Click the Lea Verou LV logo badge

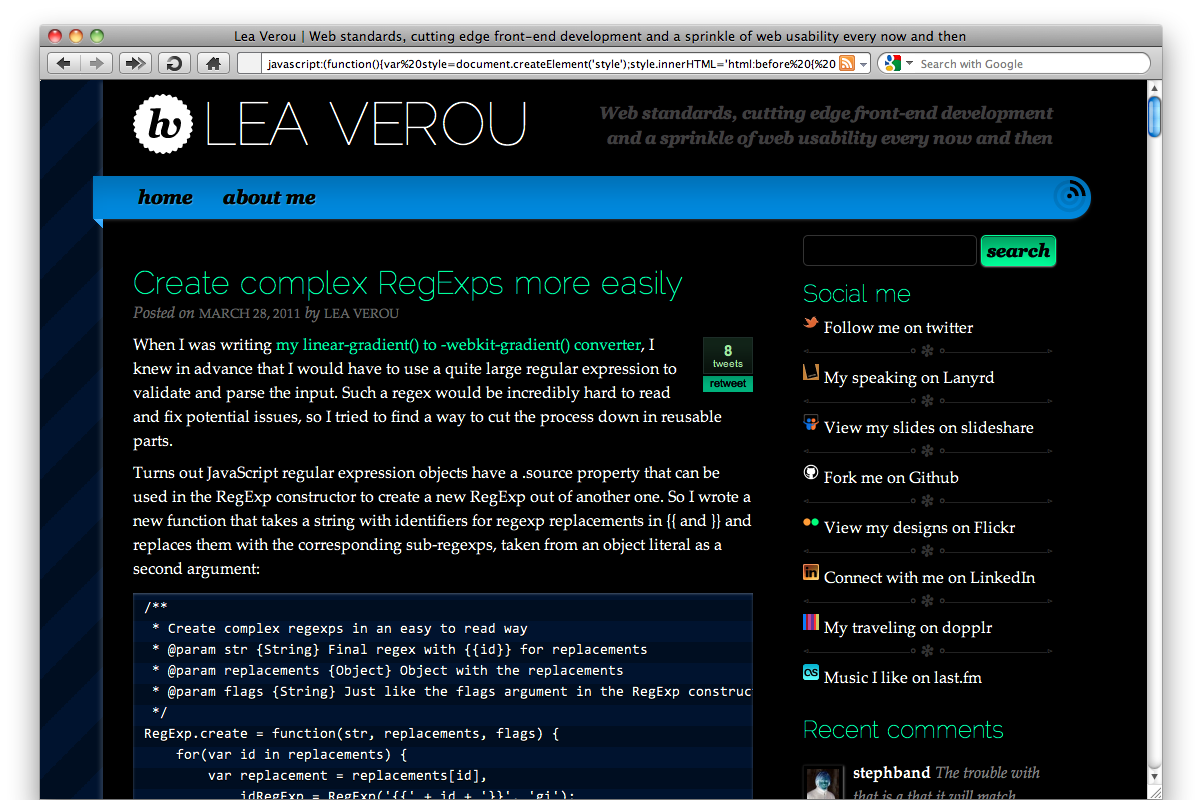pyautogui.click(x=162, y=124)
